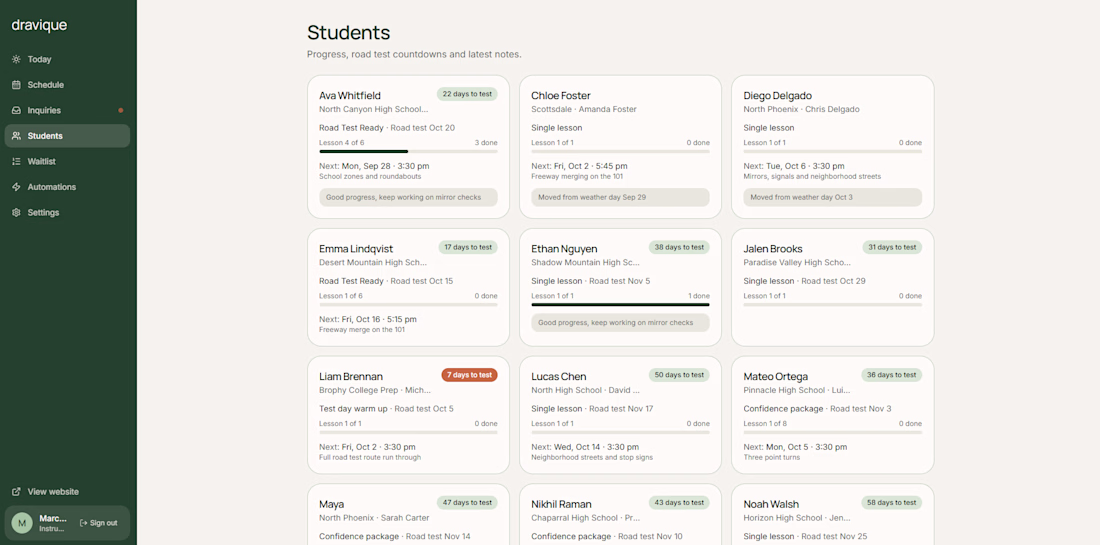Screen dimensions: 1100x545
Task: Click the Settings gear icon
Action: coord(16,213)
